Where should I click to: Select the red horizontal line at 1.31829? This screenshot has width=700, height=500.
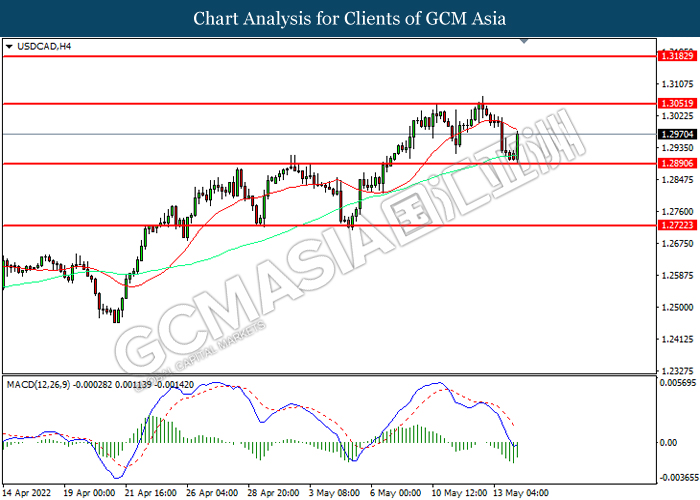coord(329,56)
